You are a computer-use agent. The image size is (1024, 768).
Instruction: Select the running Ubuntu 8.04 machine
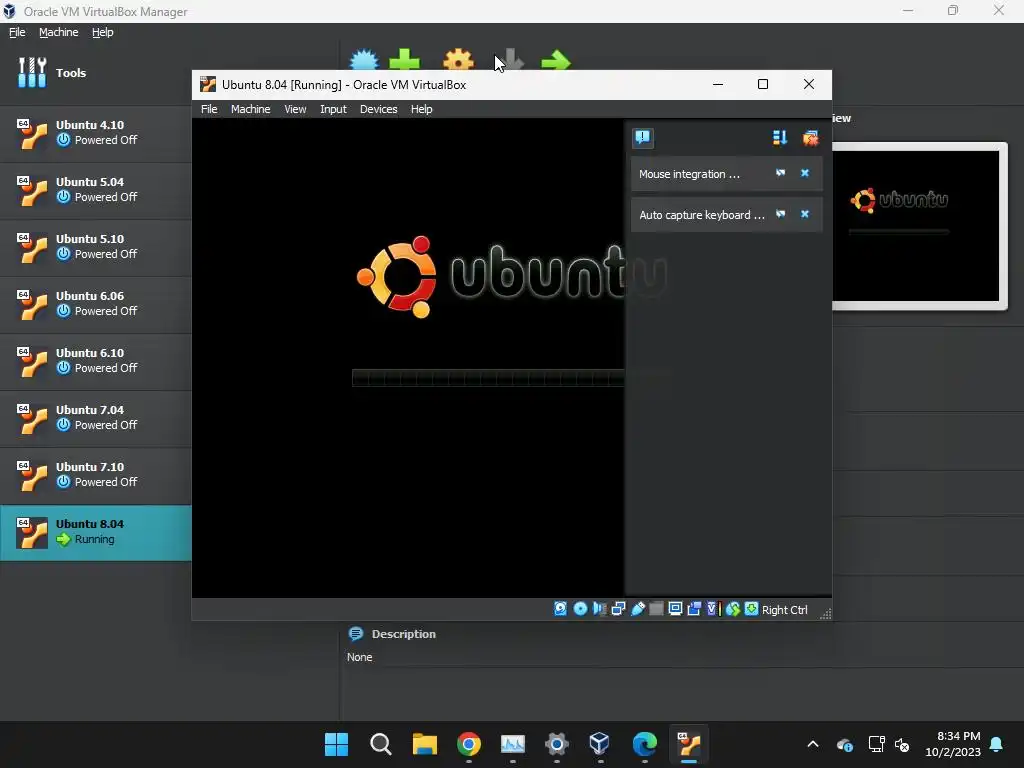(x=95, y=532)
